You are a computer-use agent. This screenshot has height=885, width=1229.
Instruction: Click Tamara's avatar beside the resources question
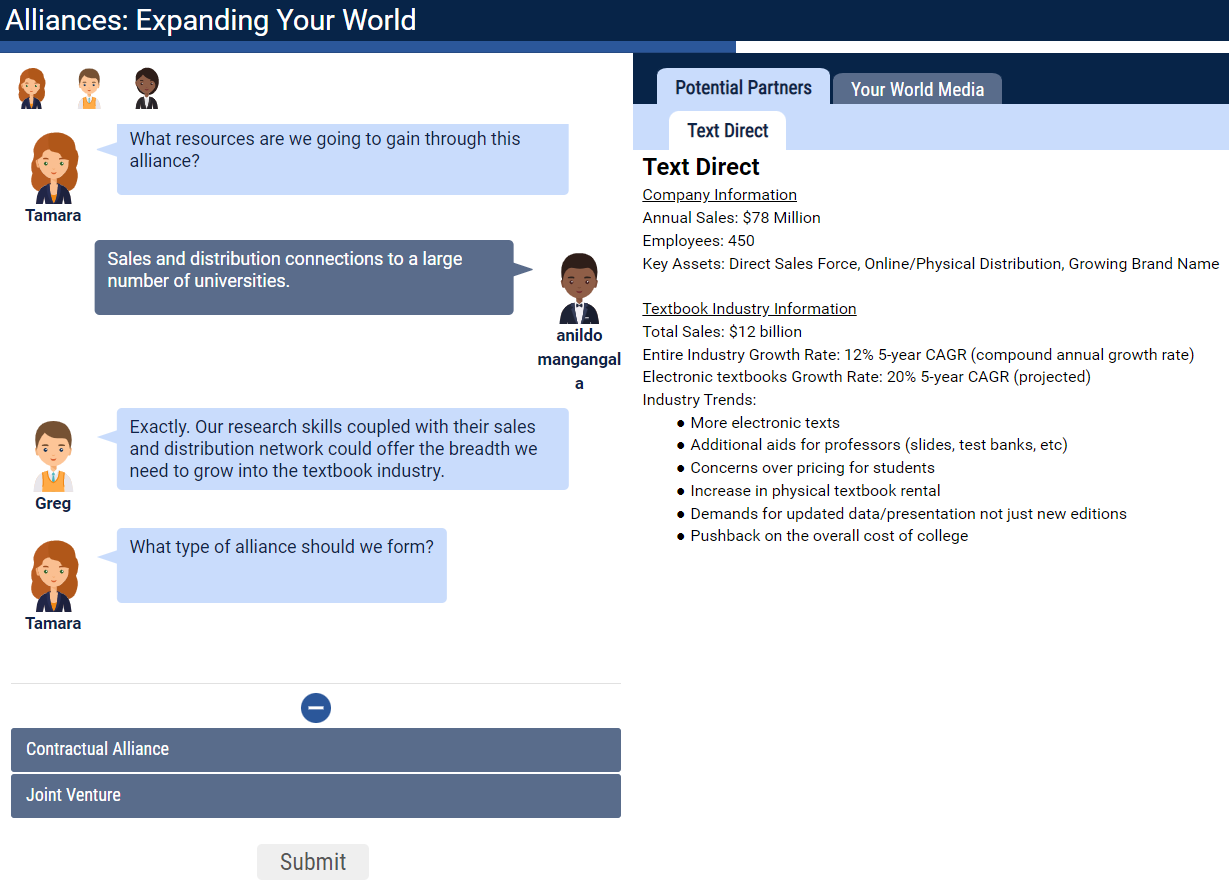click(x=54, y=168)
